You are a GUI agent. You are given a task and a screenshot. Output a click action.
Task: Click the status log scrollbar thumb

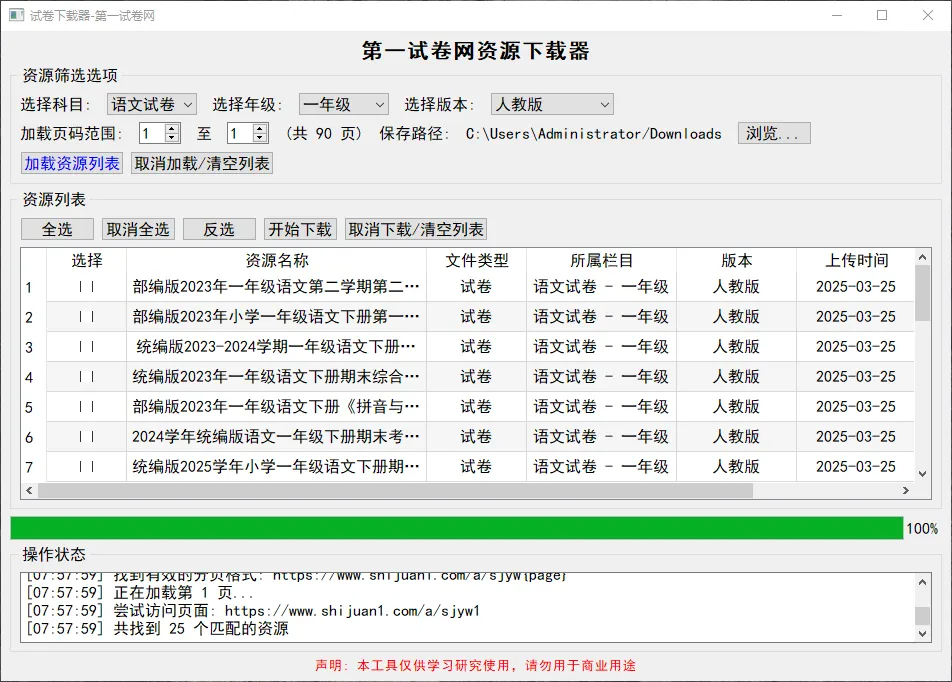pos(922,615)
